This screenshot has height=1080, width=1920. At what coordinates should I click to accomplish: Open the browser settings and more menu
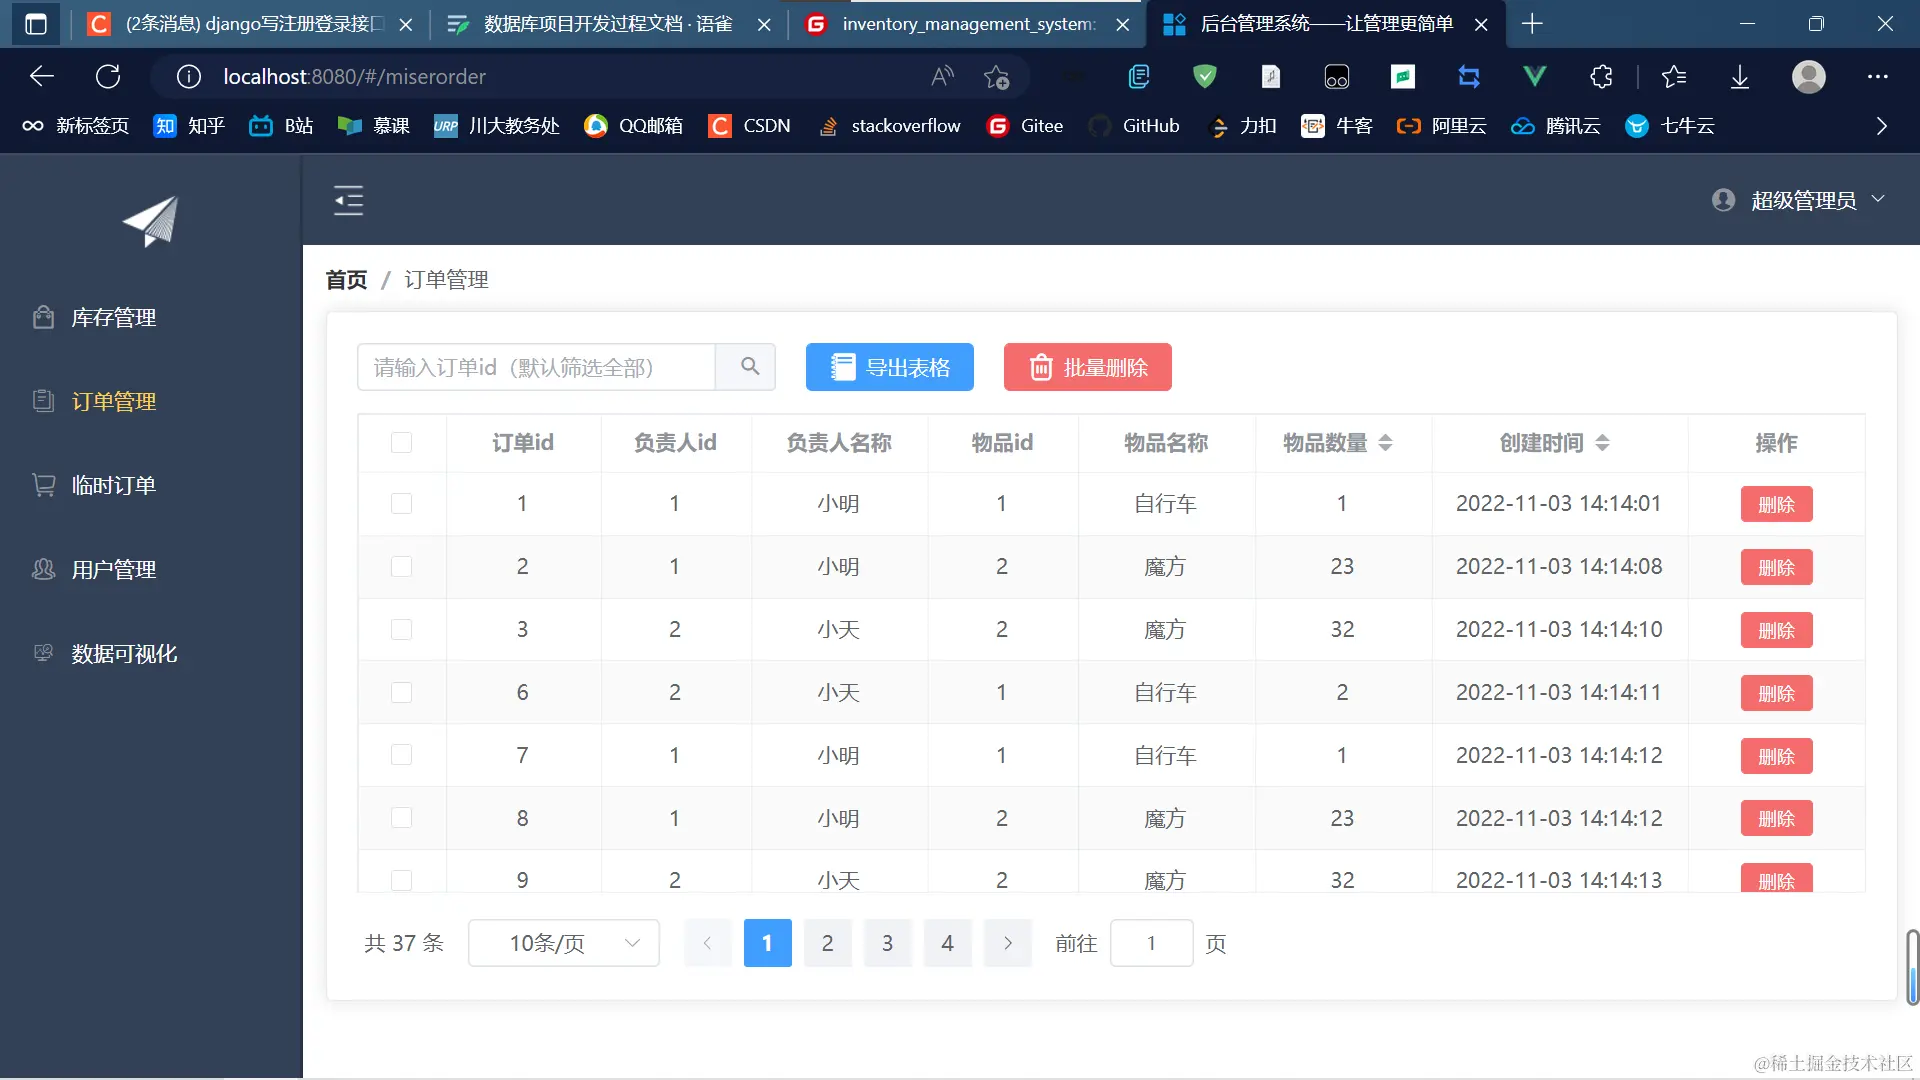click(x=1877, y=77)
